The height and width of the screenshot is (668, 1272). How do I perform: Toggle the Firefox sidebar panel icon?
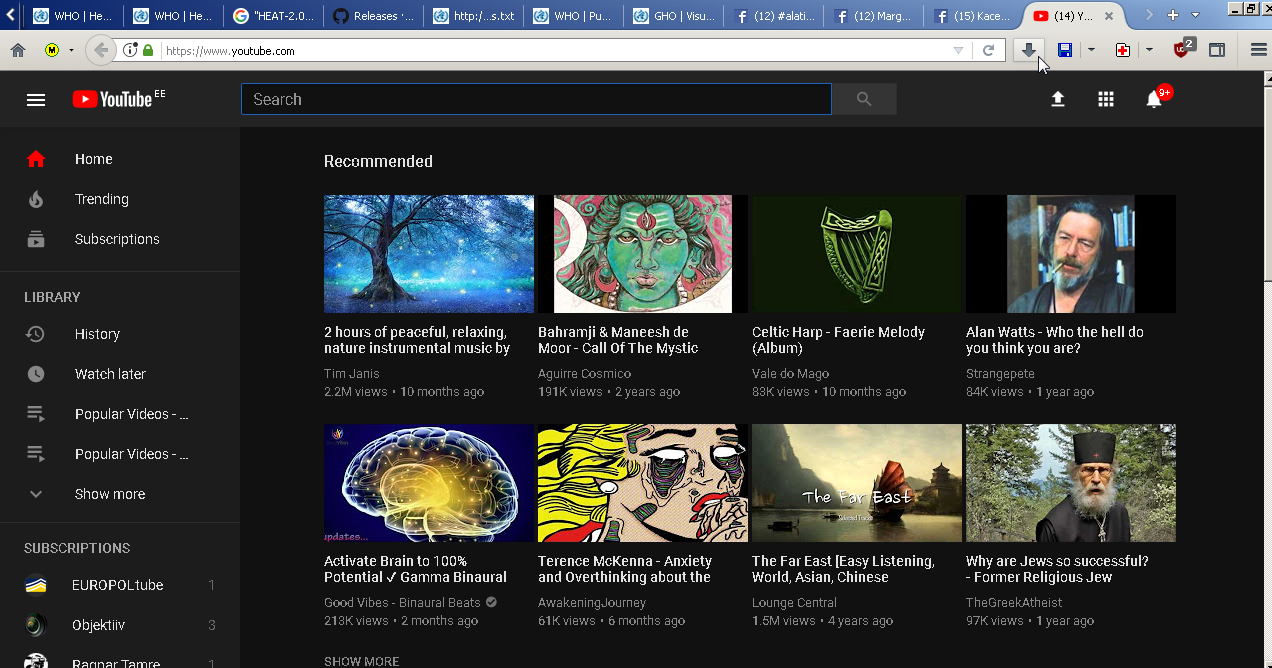tap(1217, 50)
